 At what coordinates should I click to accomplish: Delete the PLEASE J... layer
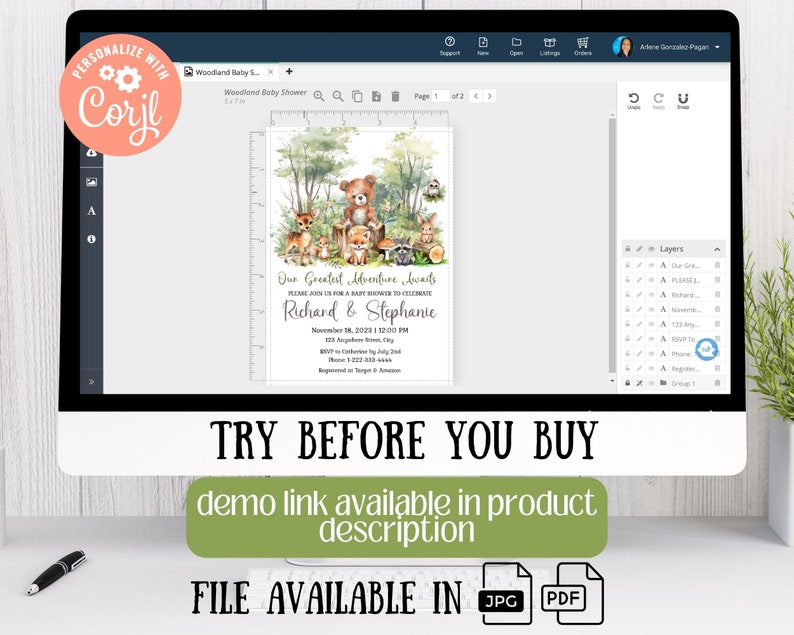pyautogui.click(x=717, y=280)
